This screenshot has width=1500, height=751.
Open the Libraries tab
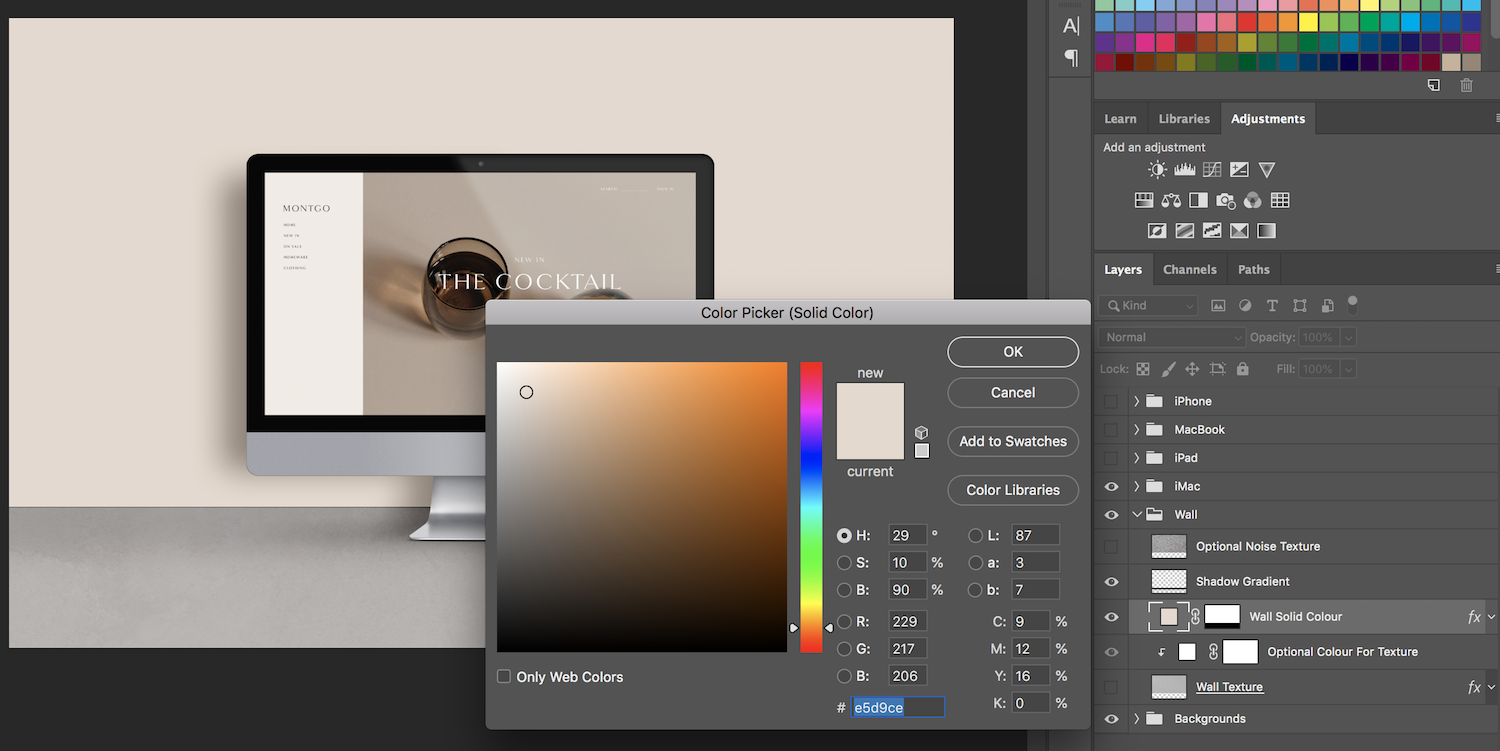tap(1184, 118)
